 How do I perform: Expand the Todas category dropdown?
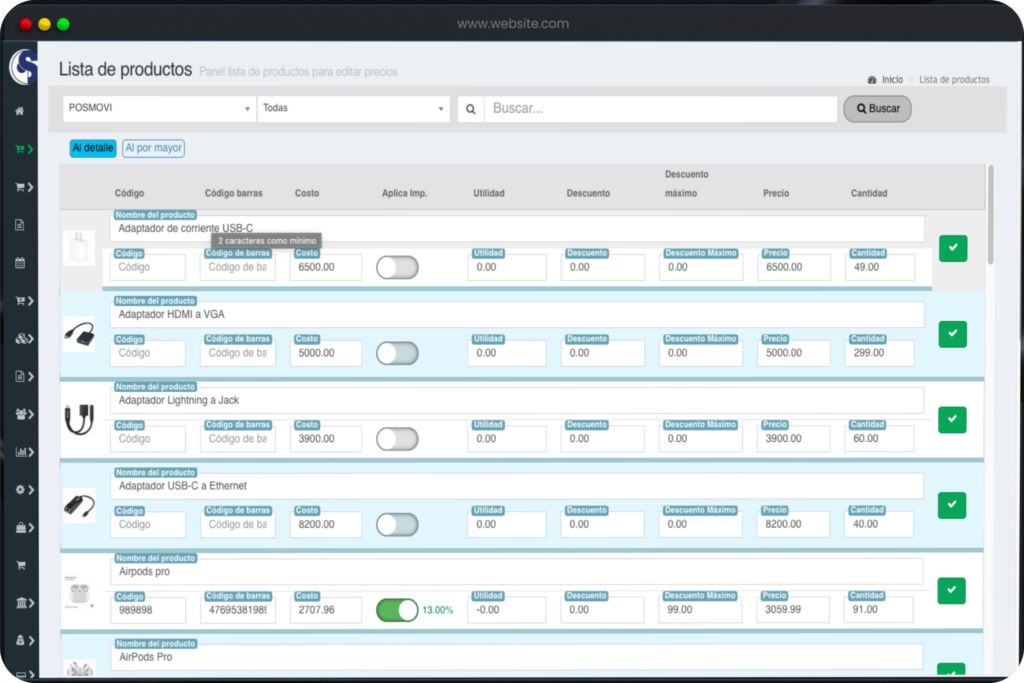353,109
